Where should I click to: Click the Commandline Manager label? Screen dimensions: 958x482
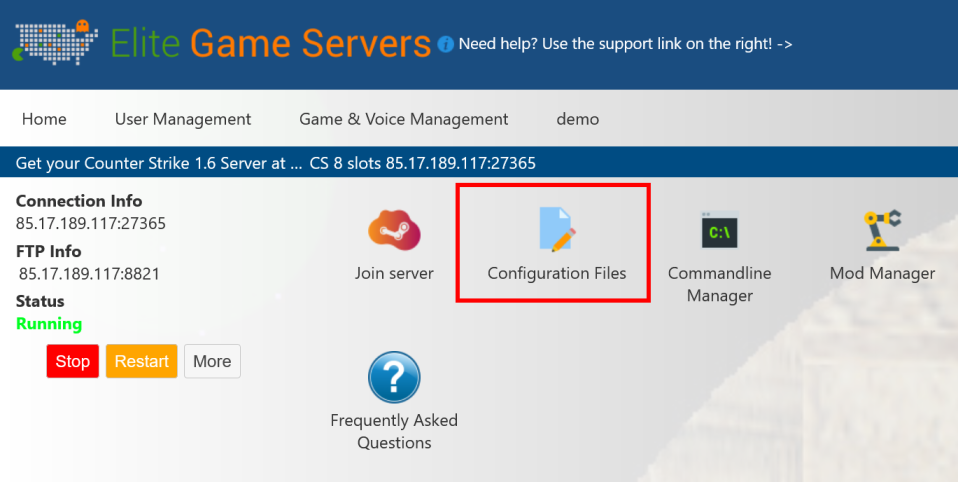(x=719, y=284)
